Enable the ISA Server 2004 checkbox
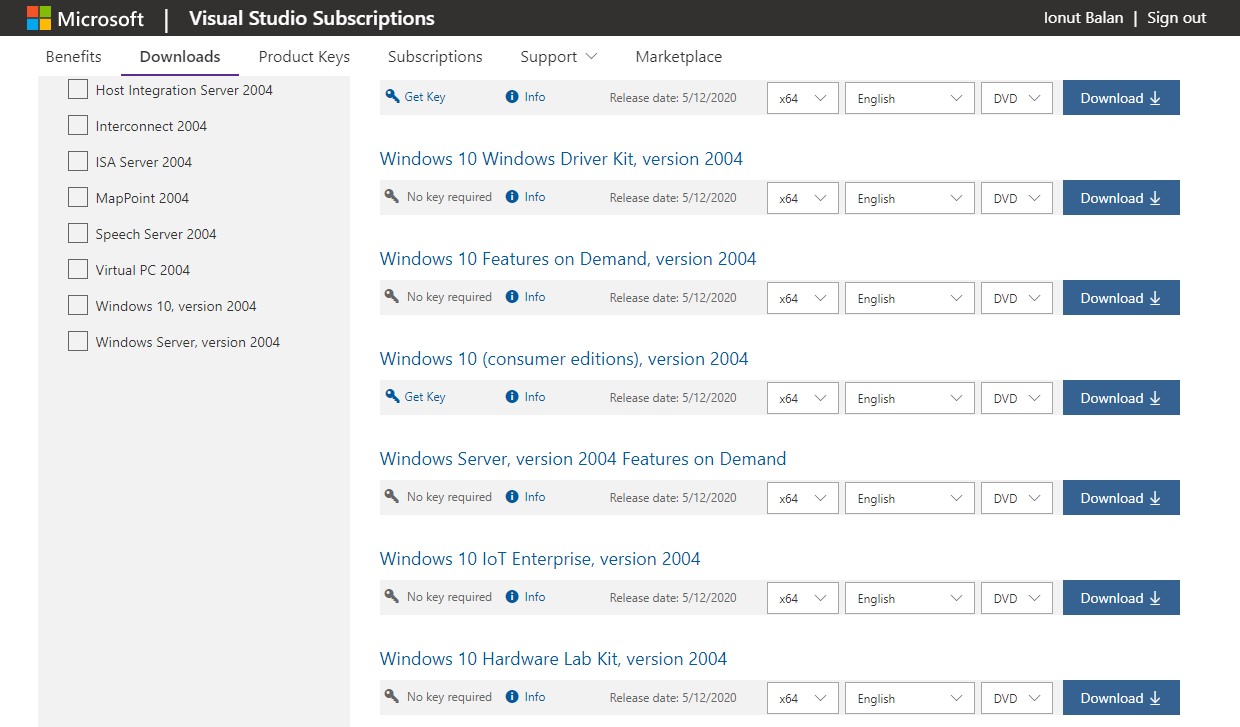 [x=78, y=160]
